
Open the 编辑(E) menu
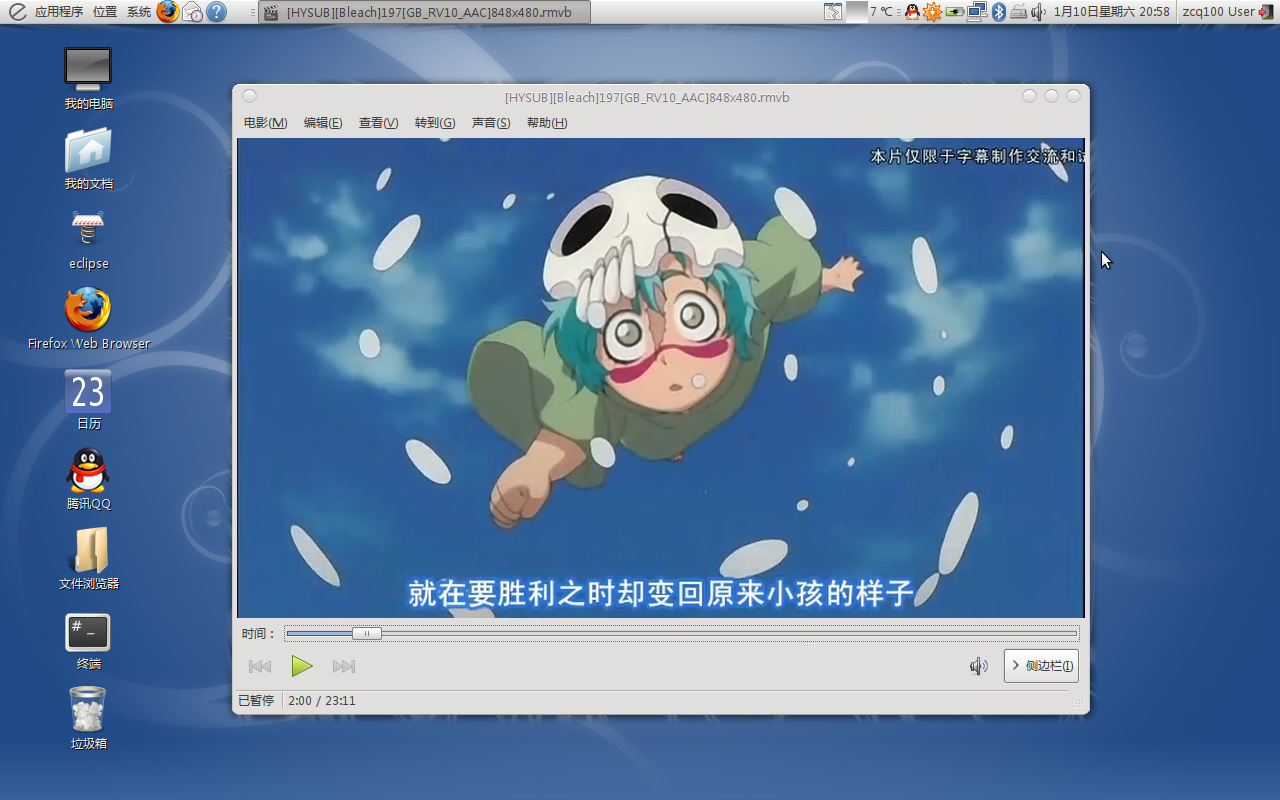[x=323, y=123]
